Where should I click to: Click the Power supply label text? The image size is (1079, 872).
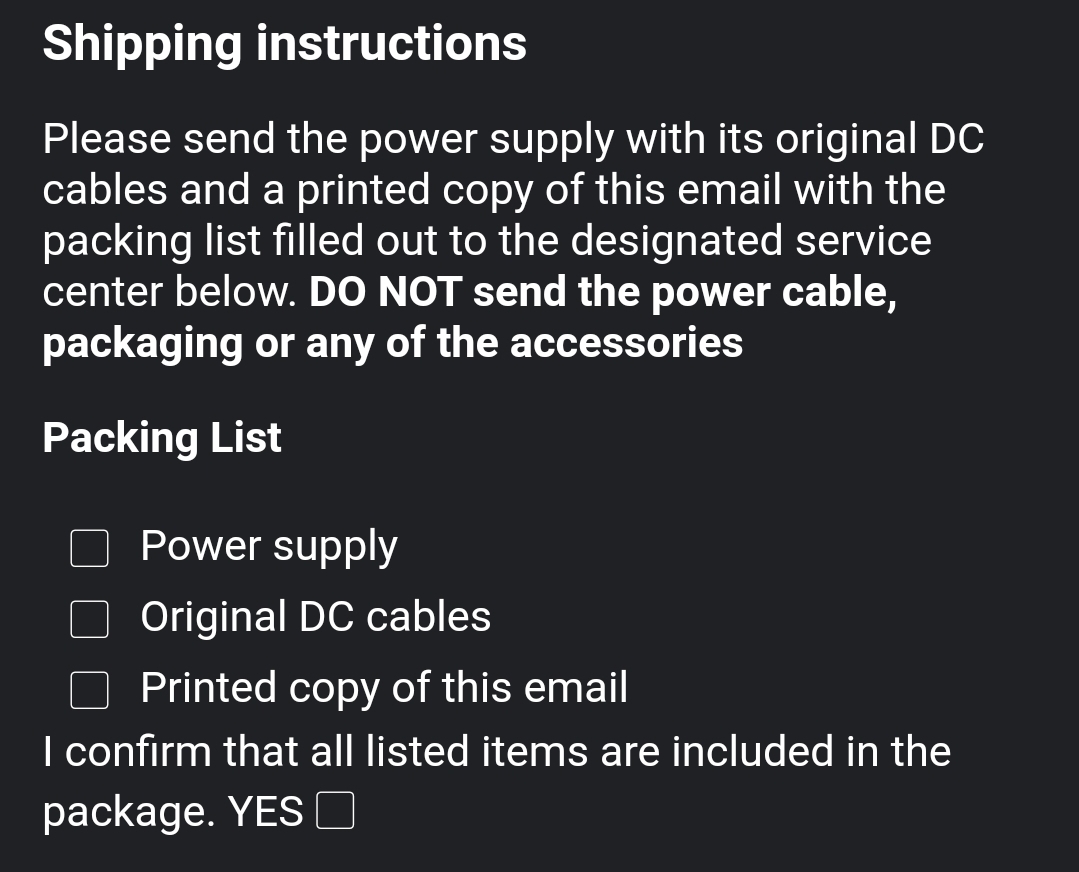pos(269,545)
